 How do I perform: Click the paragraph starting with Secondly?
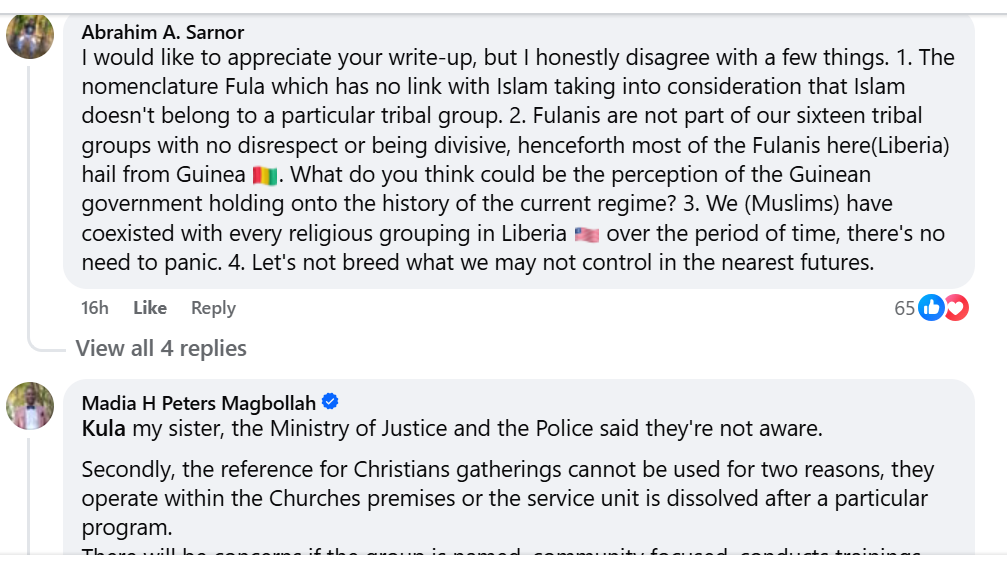tap(500, 498)
